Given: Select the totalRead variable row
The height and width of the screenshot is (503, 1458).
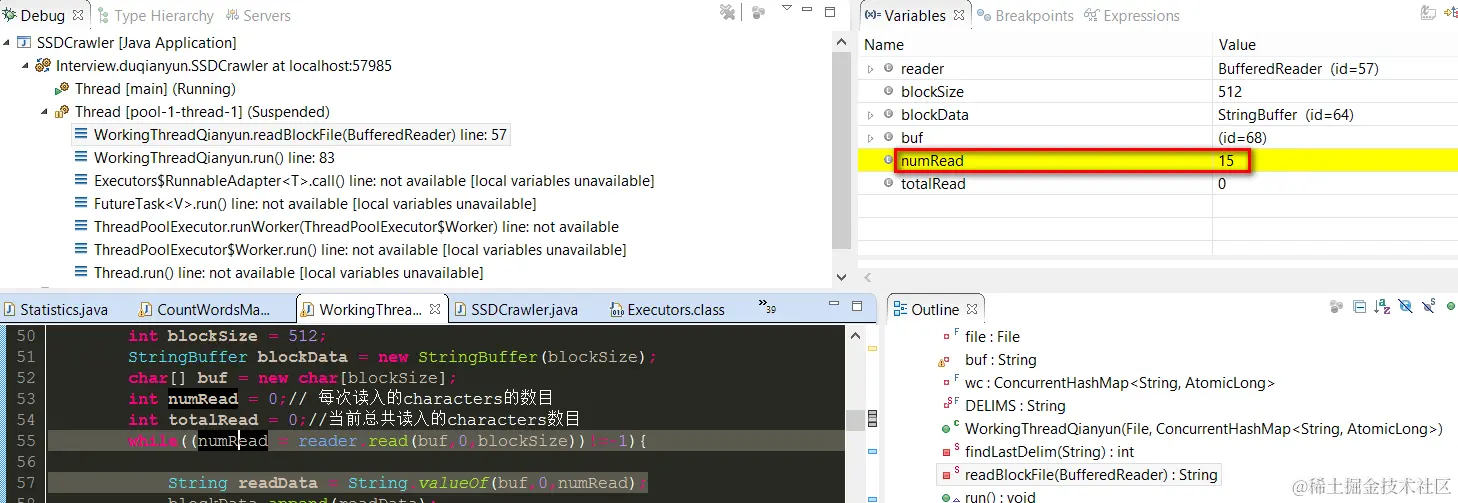Looking at the screenshot, I should pyautogui.click(x=1158, y=184).
